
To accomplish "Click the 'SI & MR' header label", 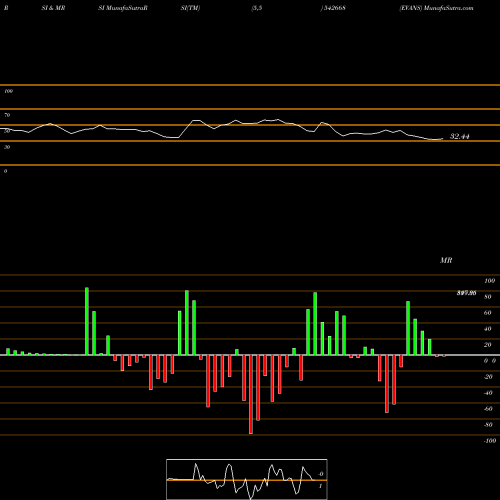I will click(x=53, y=8).
